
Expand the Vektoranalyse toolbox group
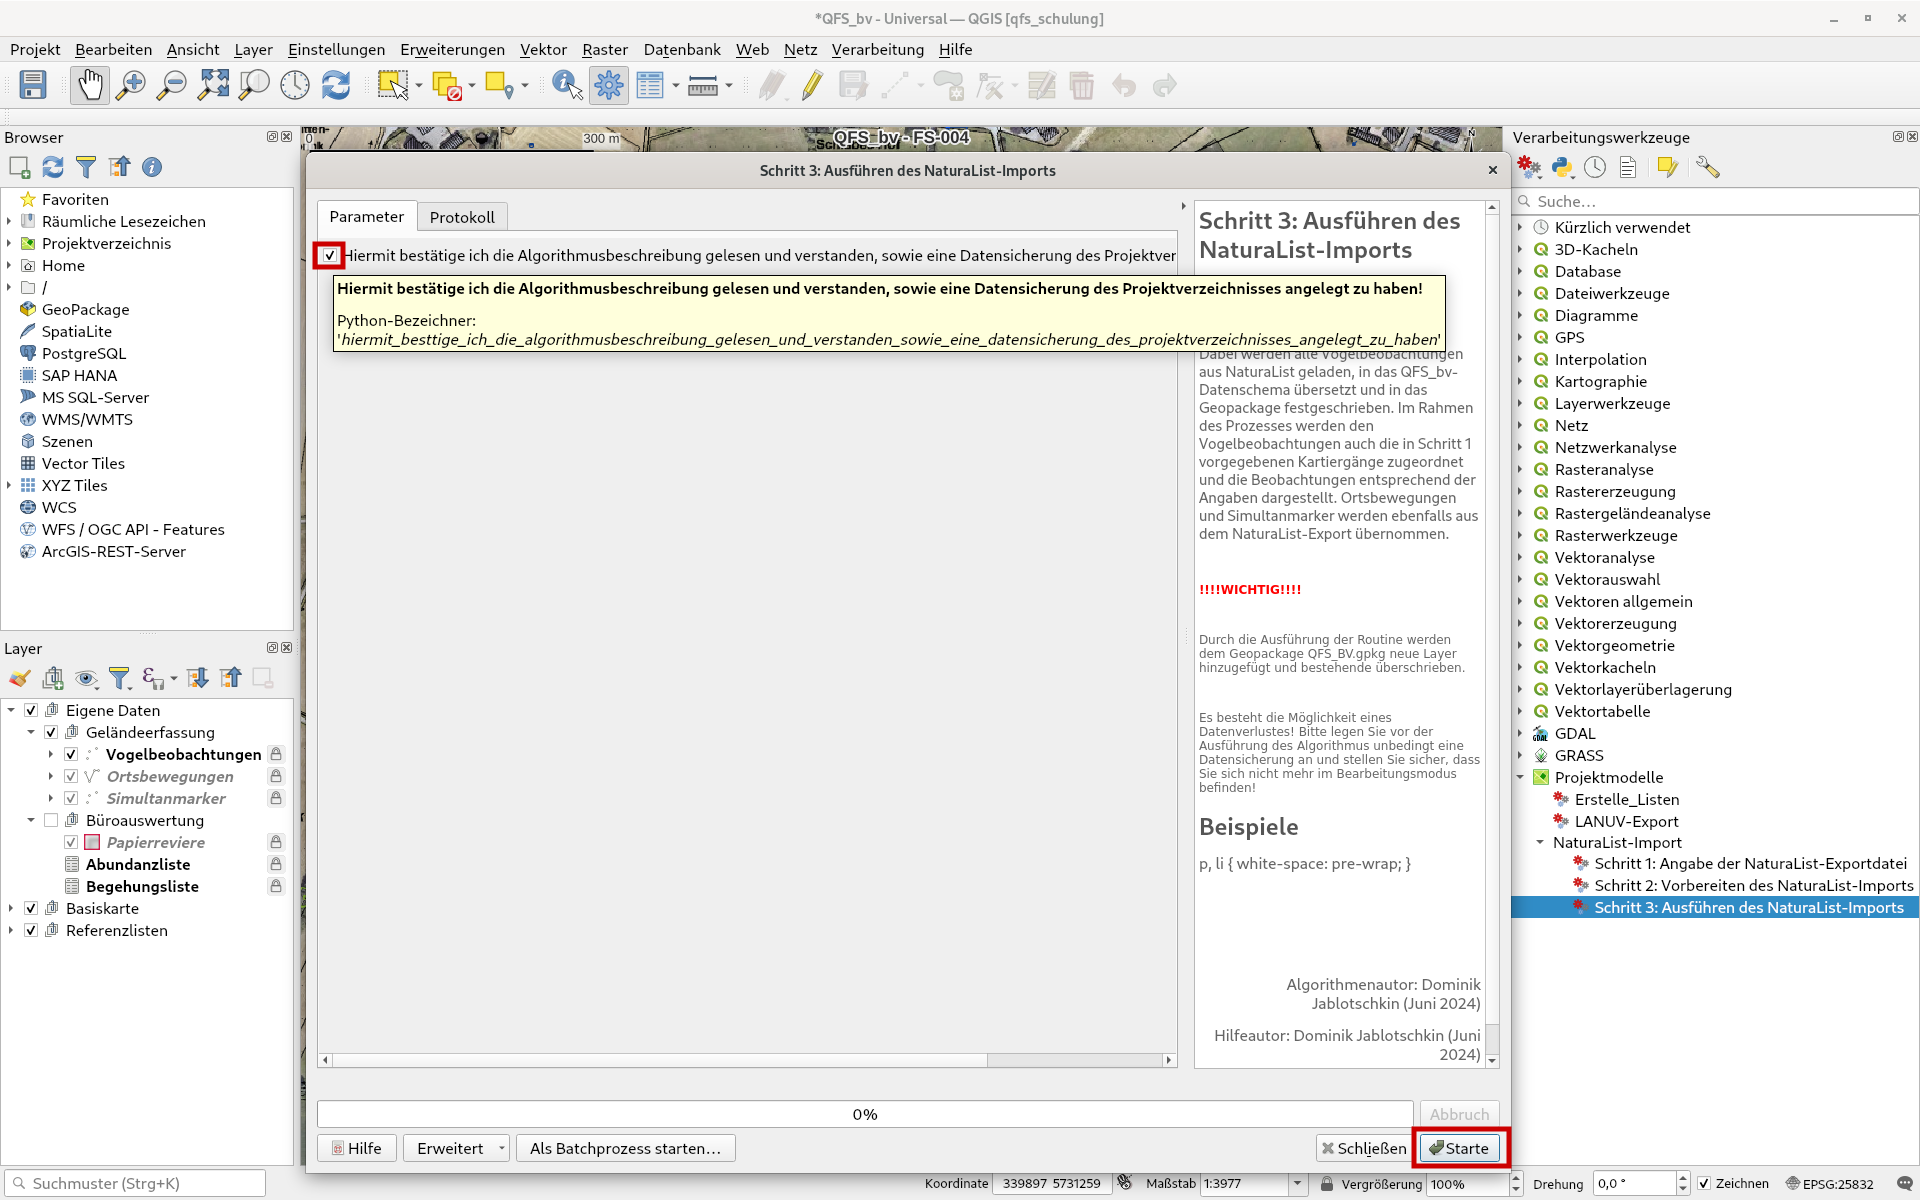click(1521, 558)
